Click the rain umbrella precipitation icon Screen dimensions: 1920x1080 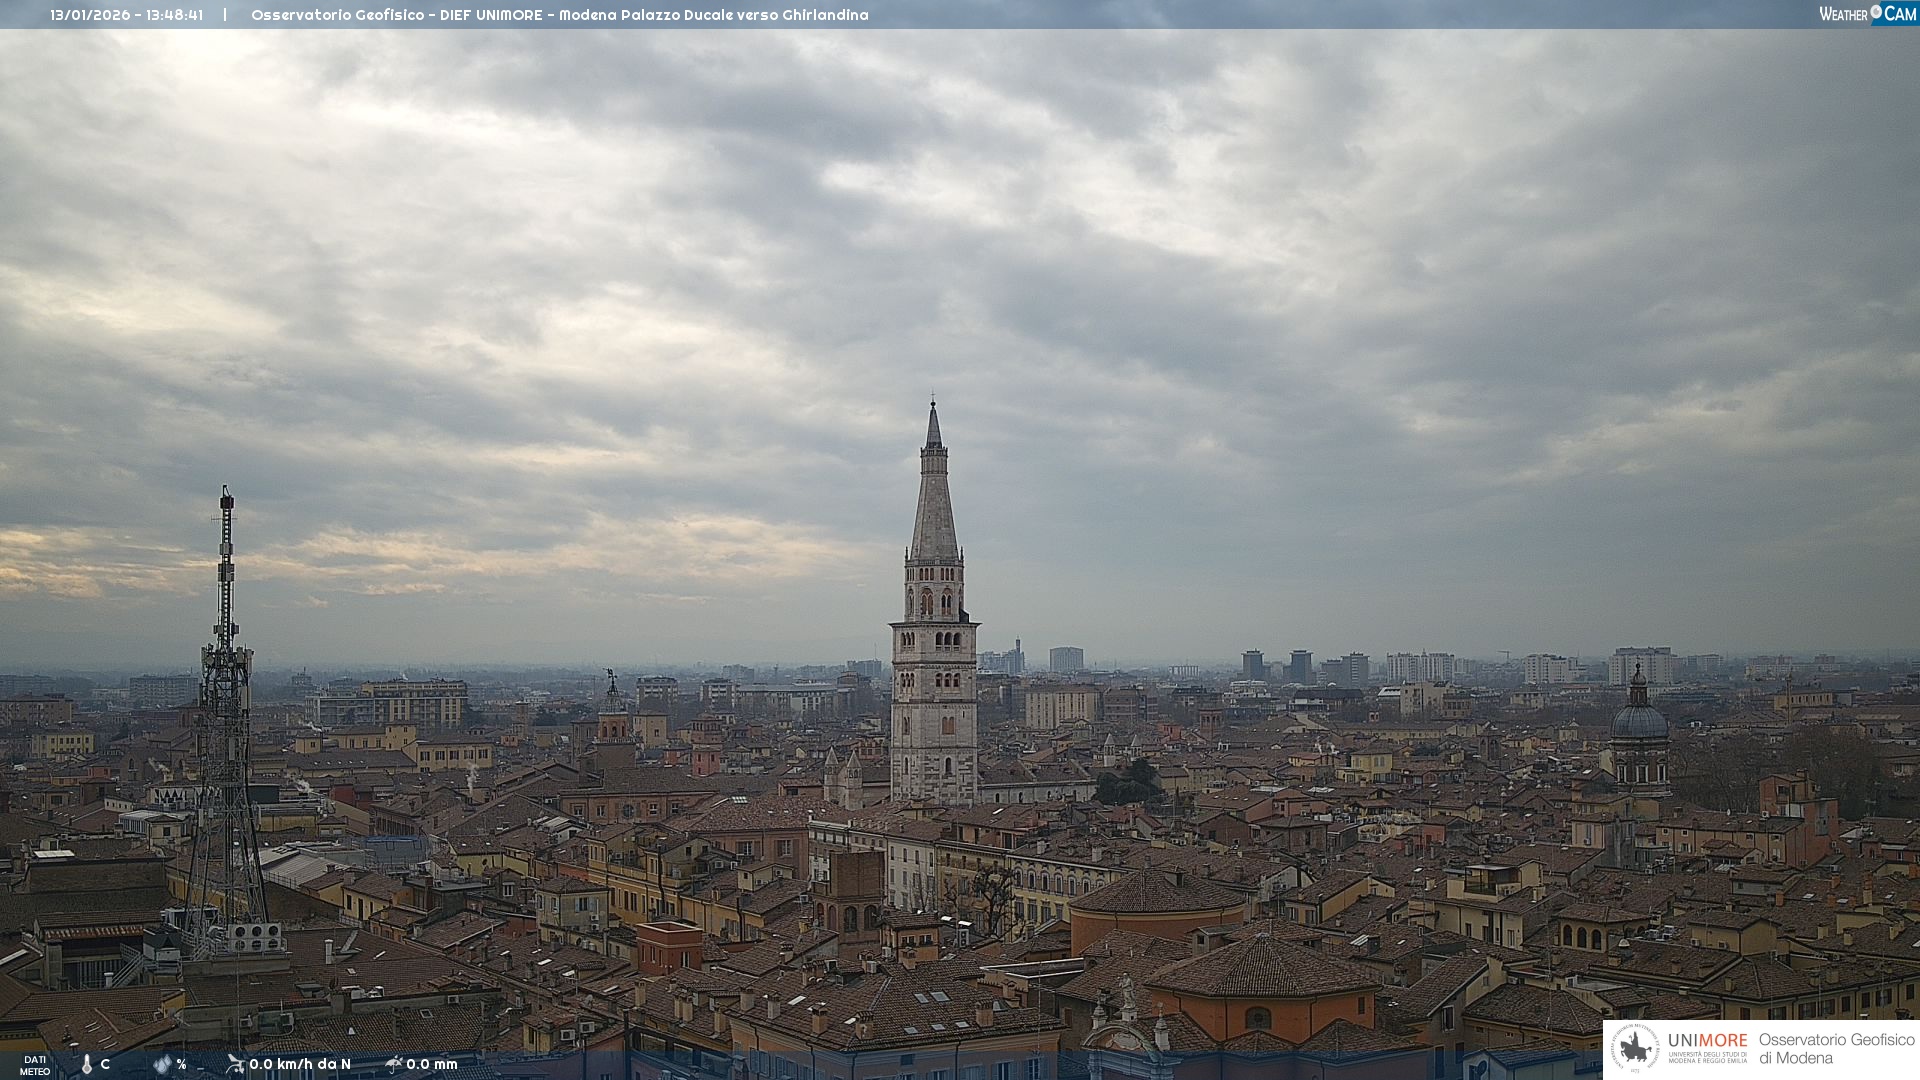pos(394,1064)
